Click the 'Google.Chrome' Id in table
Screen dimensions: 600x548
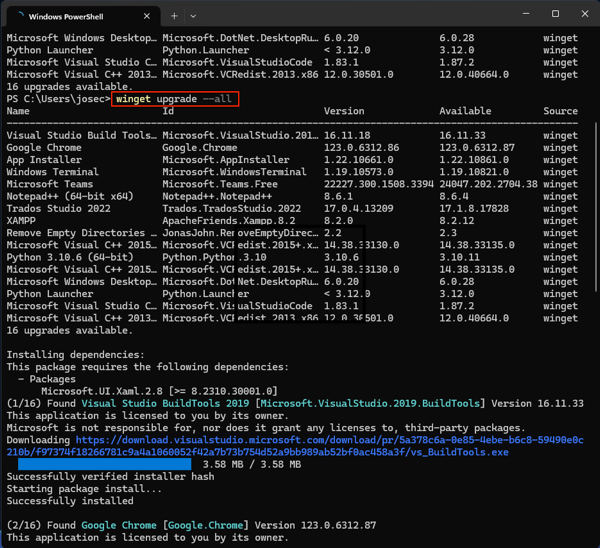[200, 148]
